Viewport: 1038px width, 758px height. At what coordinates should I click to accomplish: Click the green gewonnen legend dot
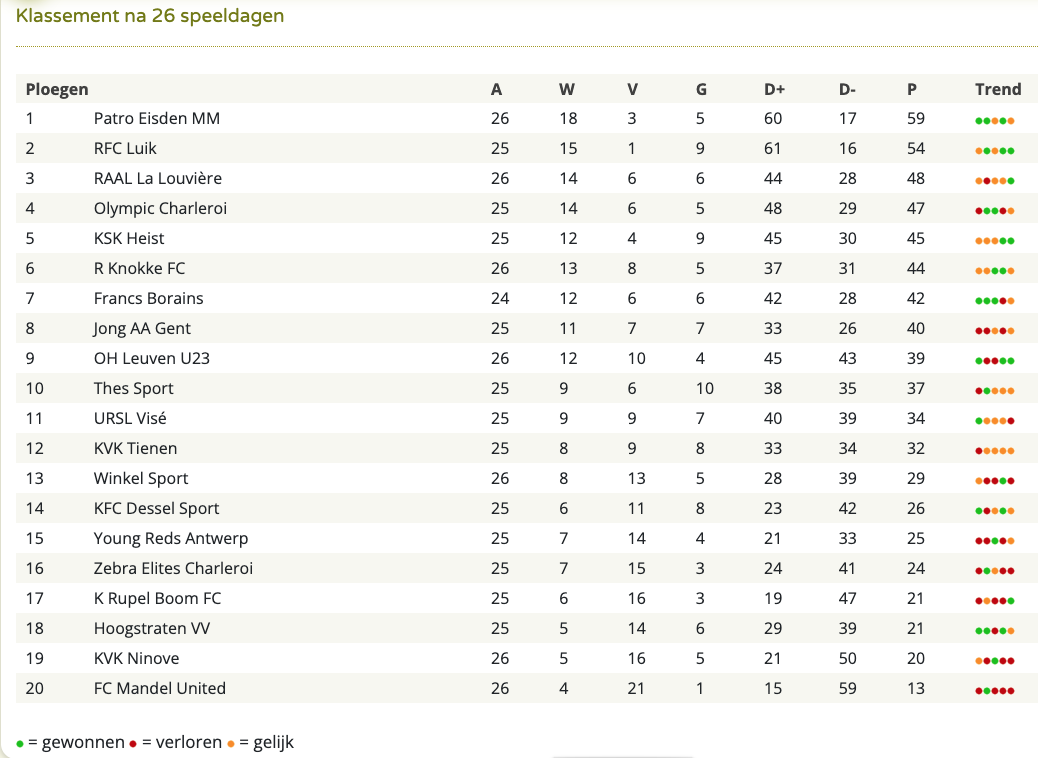point(20,744)
